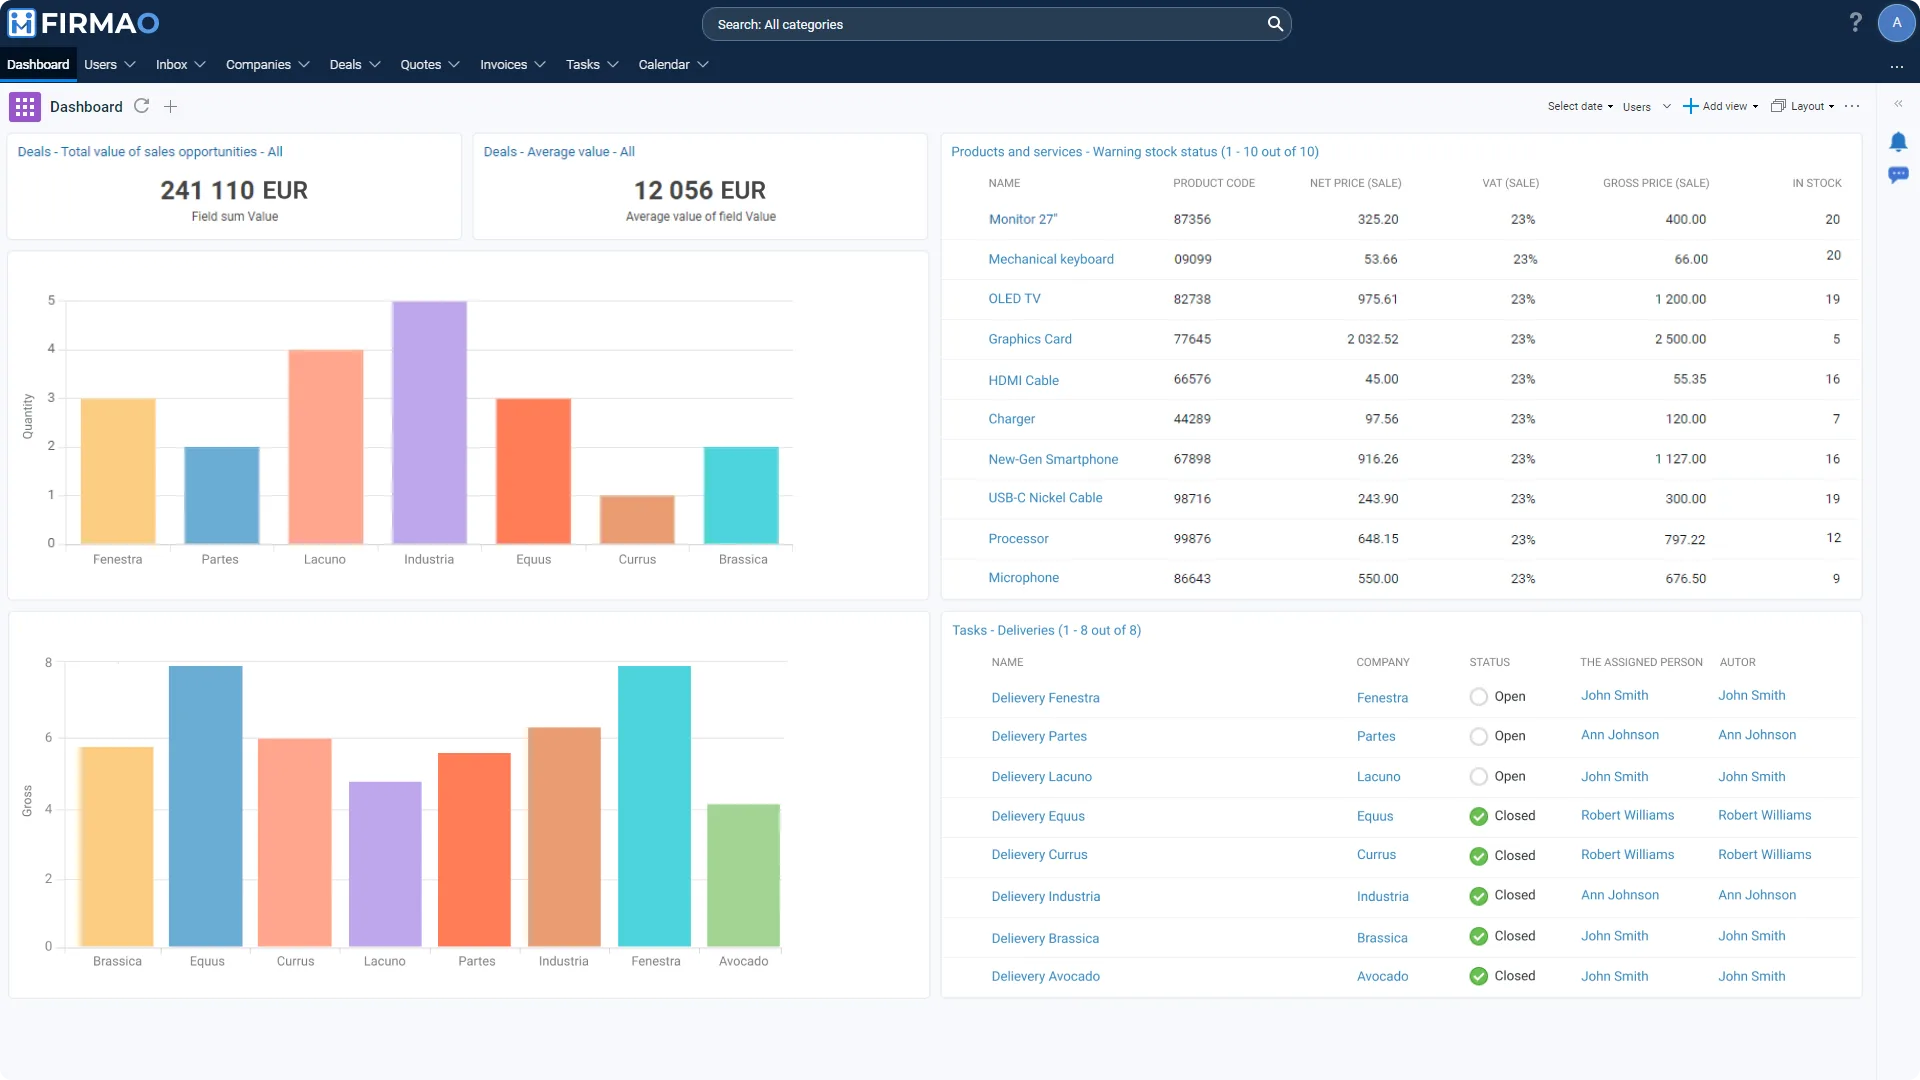Expand the Quotes menu chevron
The height and width of the screenshot is (1080, 1920).
pyautogui.click(x=454, y=65)
